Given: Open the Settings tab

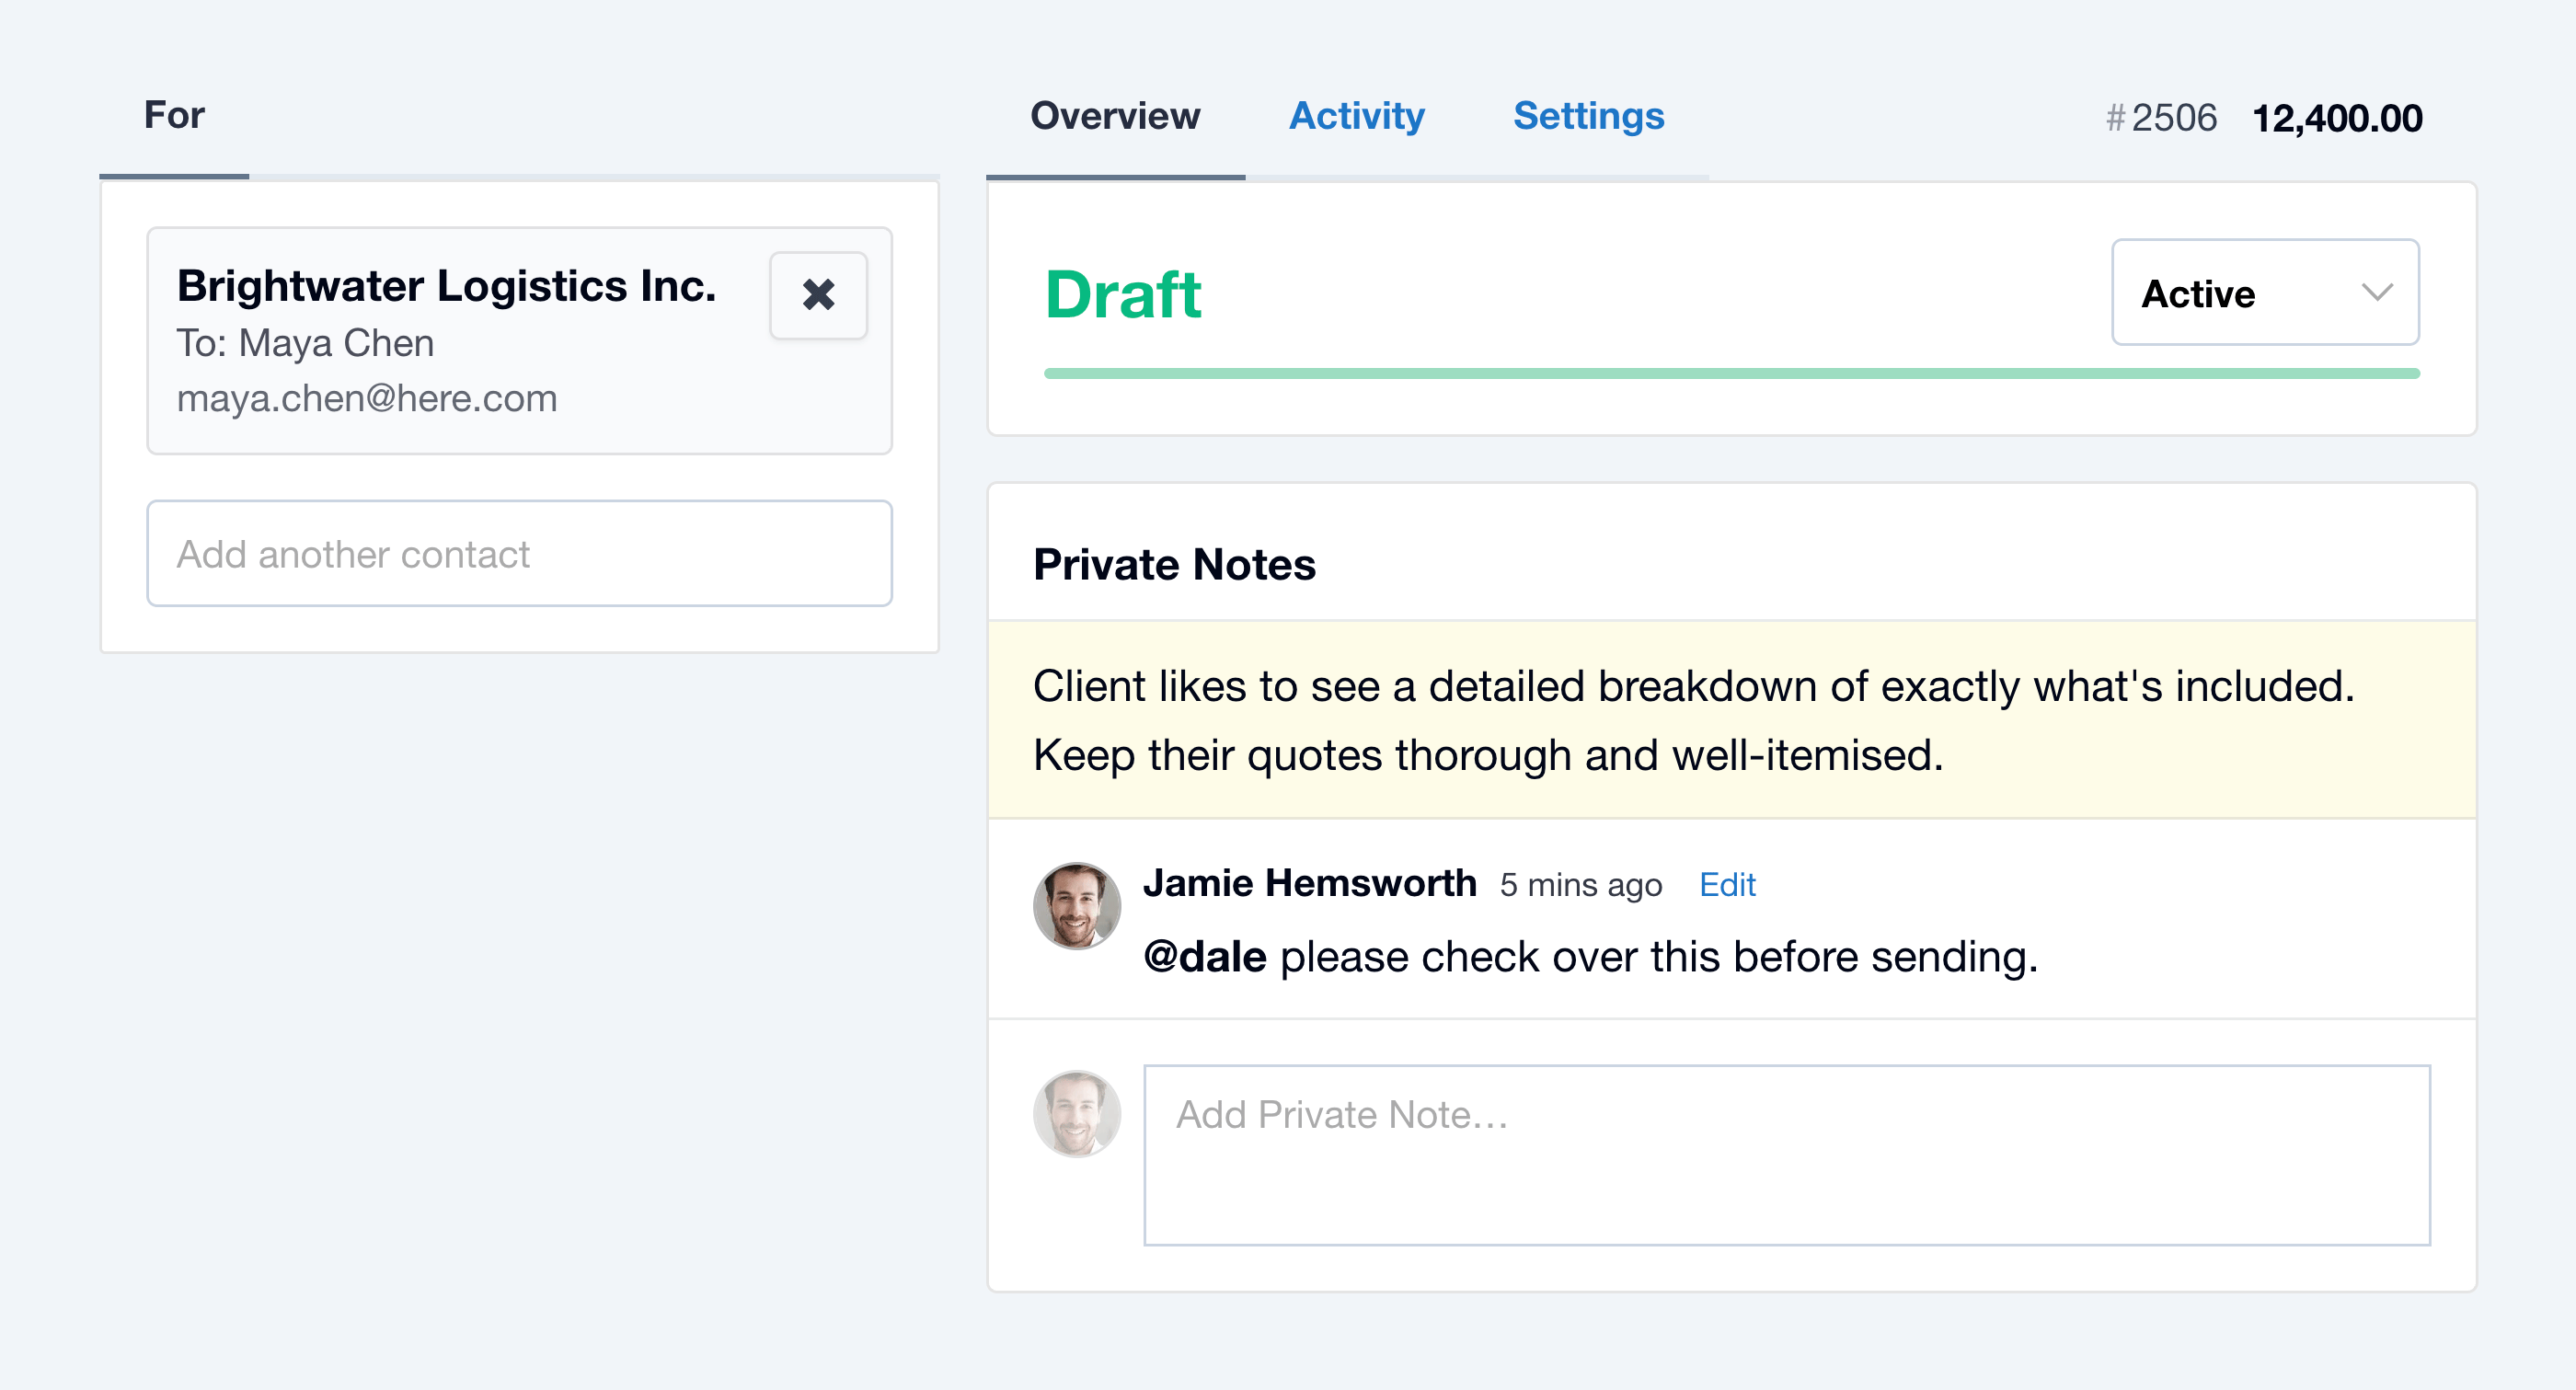Looking at the screenshot, I should tap(1588, 116).
